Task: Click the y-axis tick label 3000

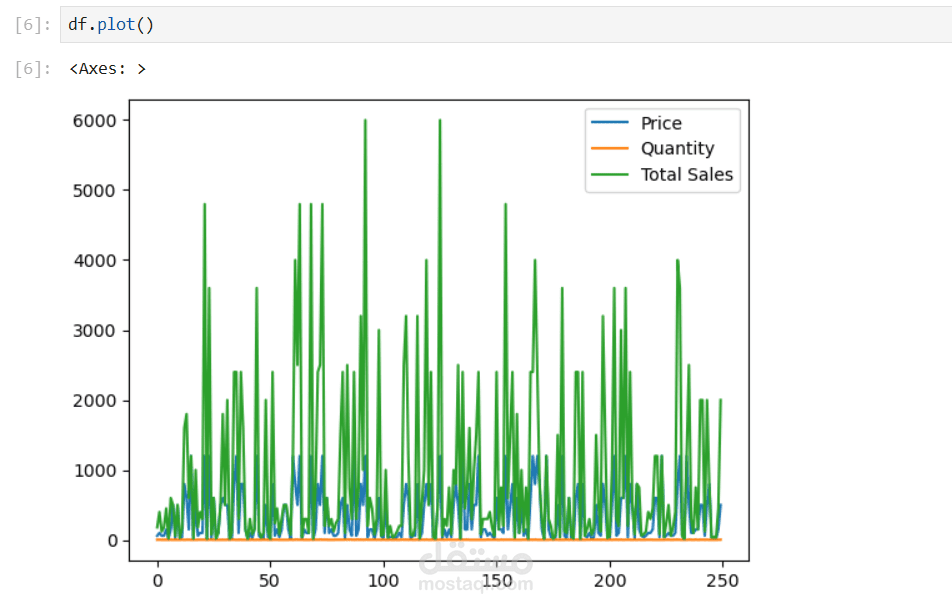Action: [x=94, y=331]
